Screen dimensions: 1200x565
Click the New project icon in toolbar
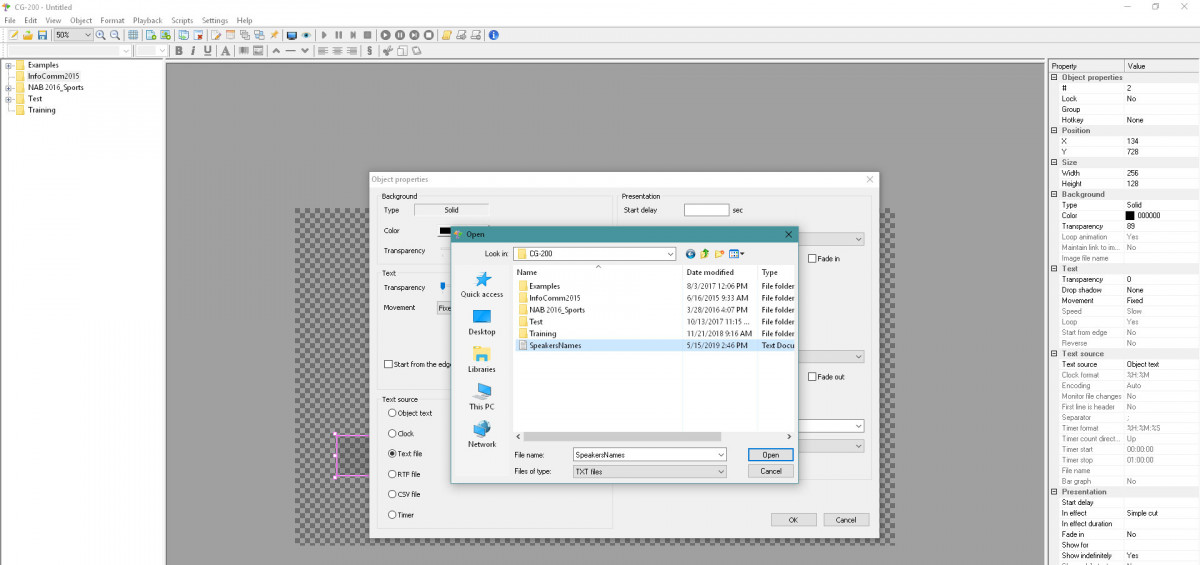click(x=13, y=35)
